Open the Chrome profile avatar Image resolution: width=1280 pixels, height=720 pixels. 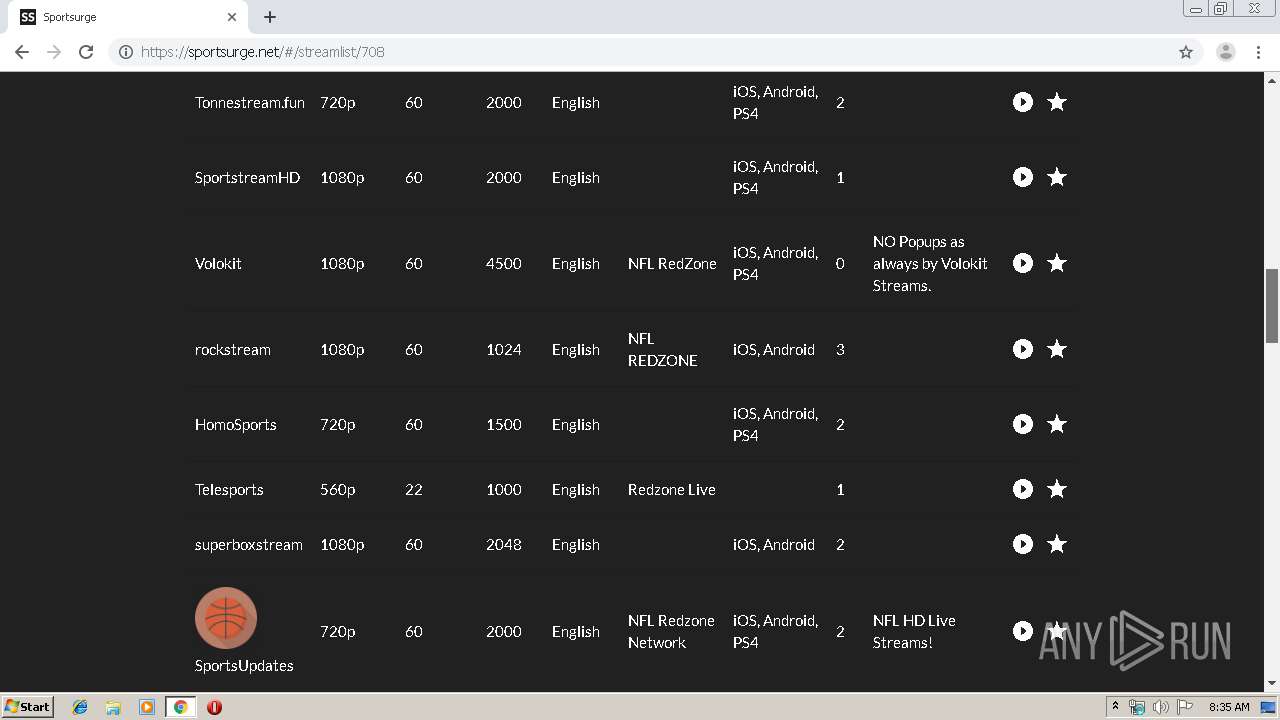point(1226,52)
